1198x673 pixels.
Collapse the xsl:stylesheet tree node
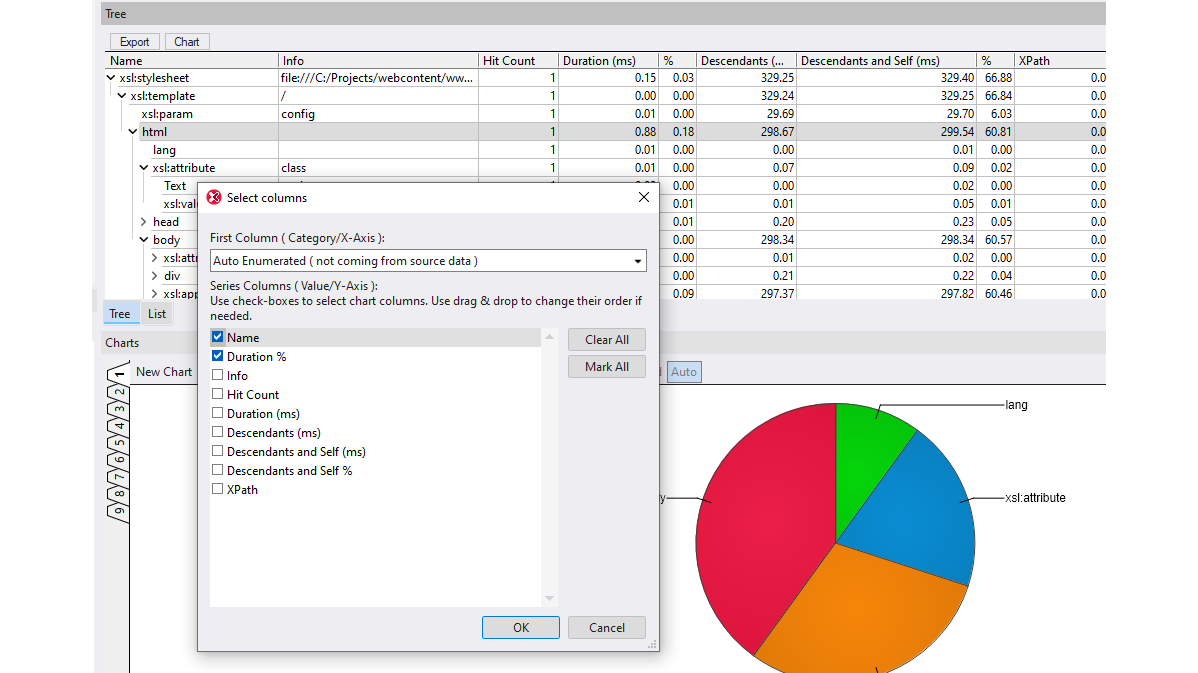click(x=109, y=77)
